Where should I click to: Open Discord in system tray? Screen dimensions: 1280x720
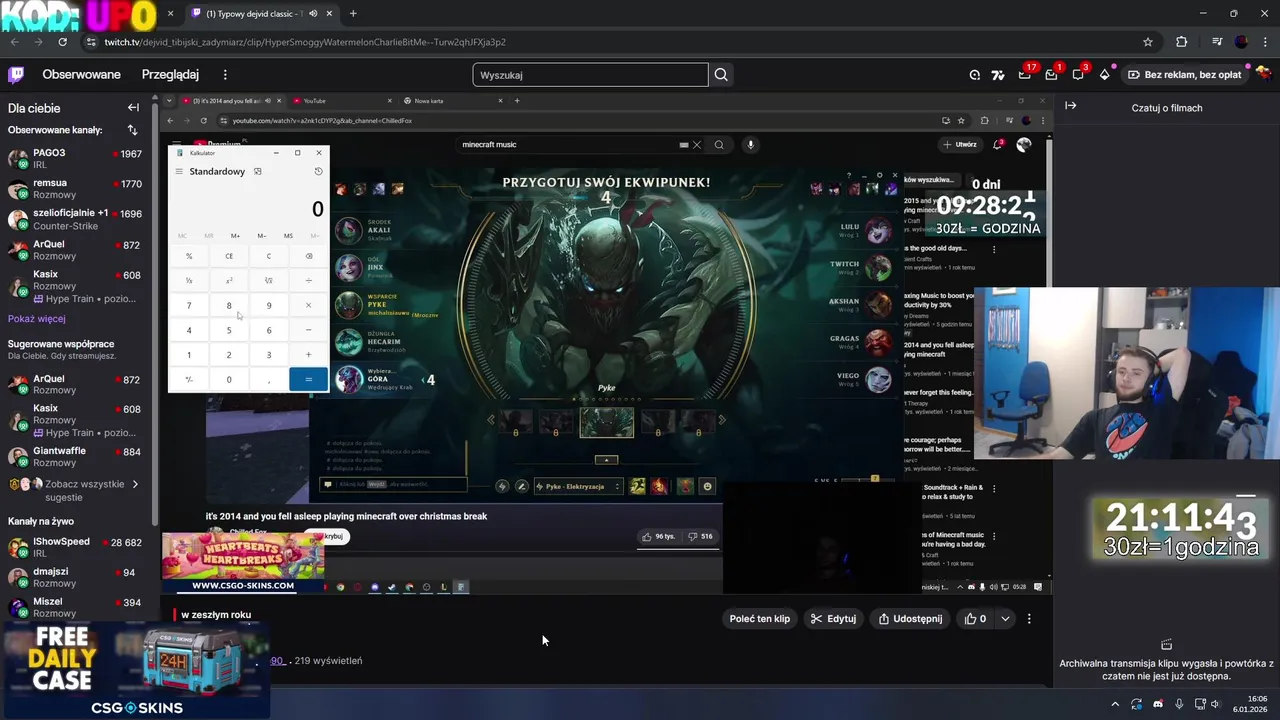point(1158,704)
